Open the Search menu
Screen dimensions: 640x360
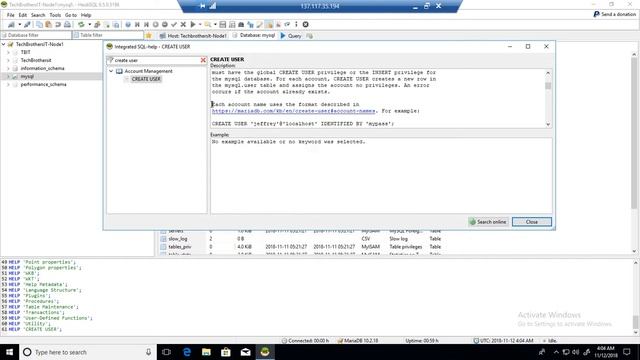[x=38, y=15]
